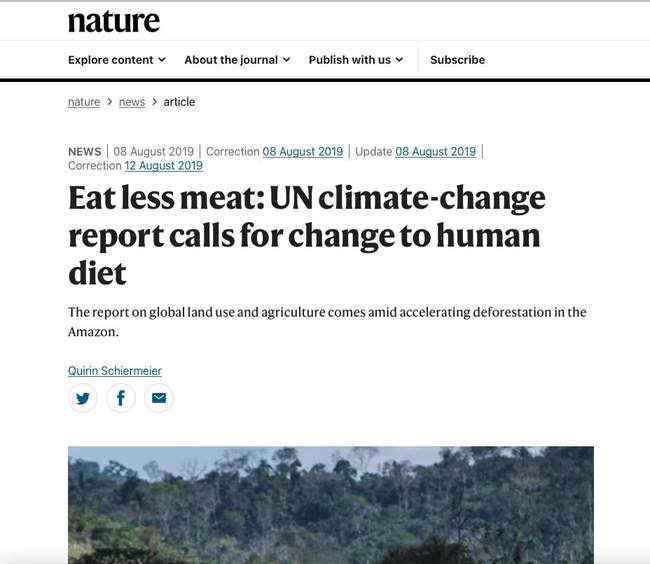Click the Nature logo
Screen dimensions: 650x564
click(113, 21)
